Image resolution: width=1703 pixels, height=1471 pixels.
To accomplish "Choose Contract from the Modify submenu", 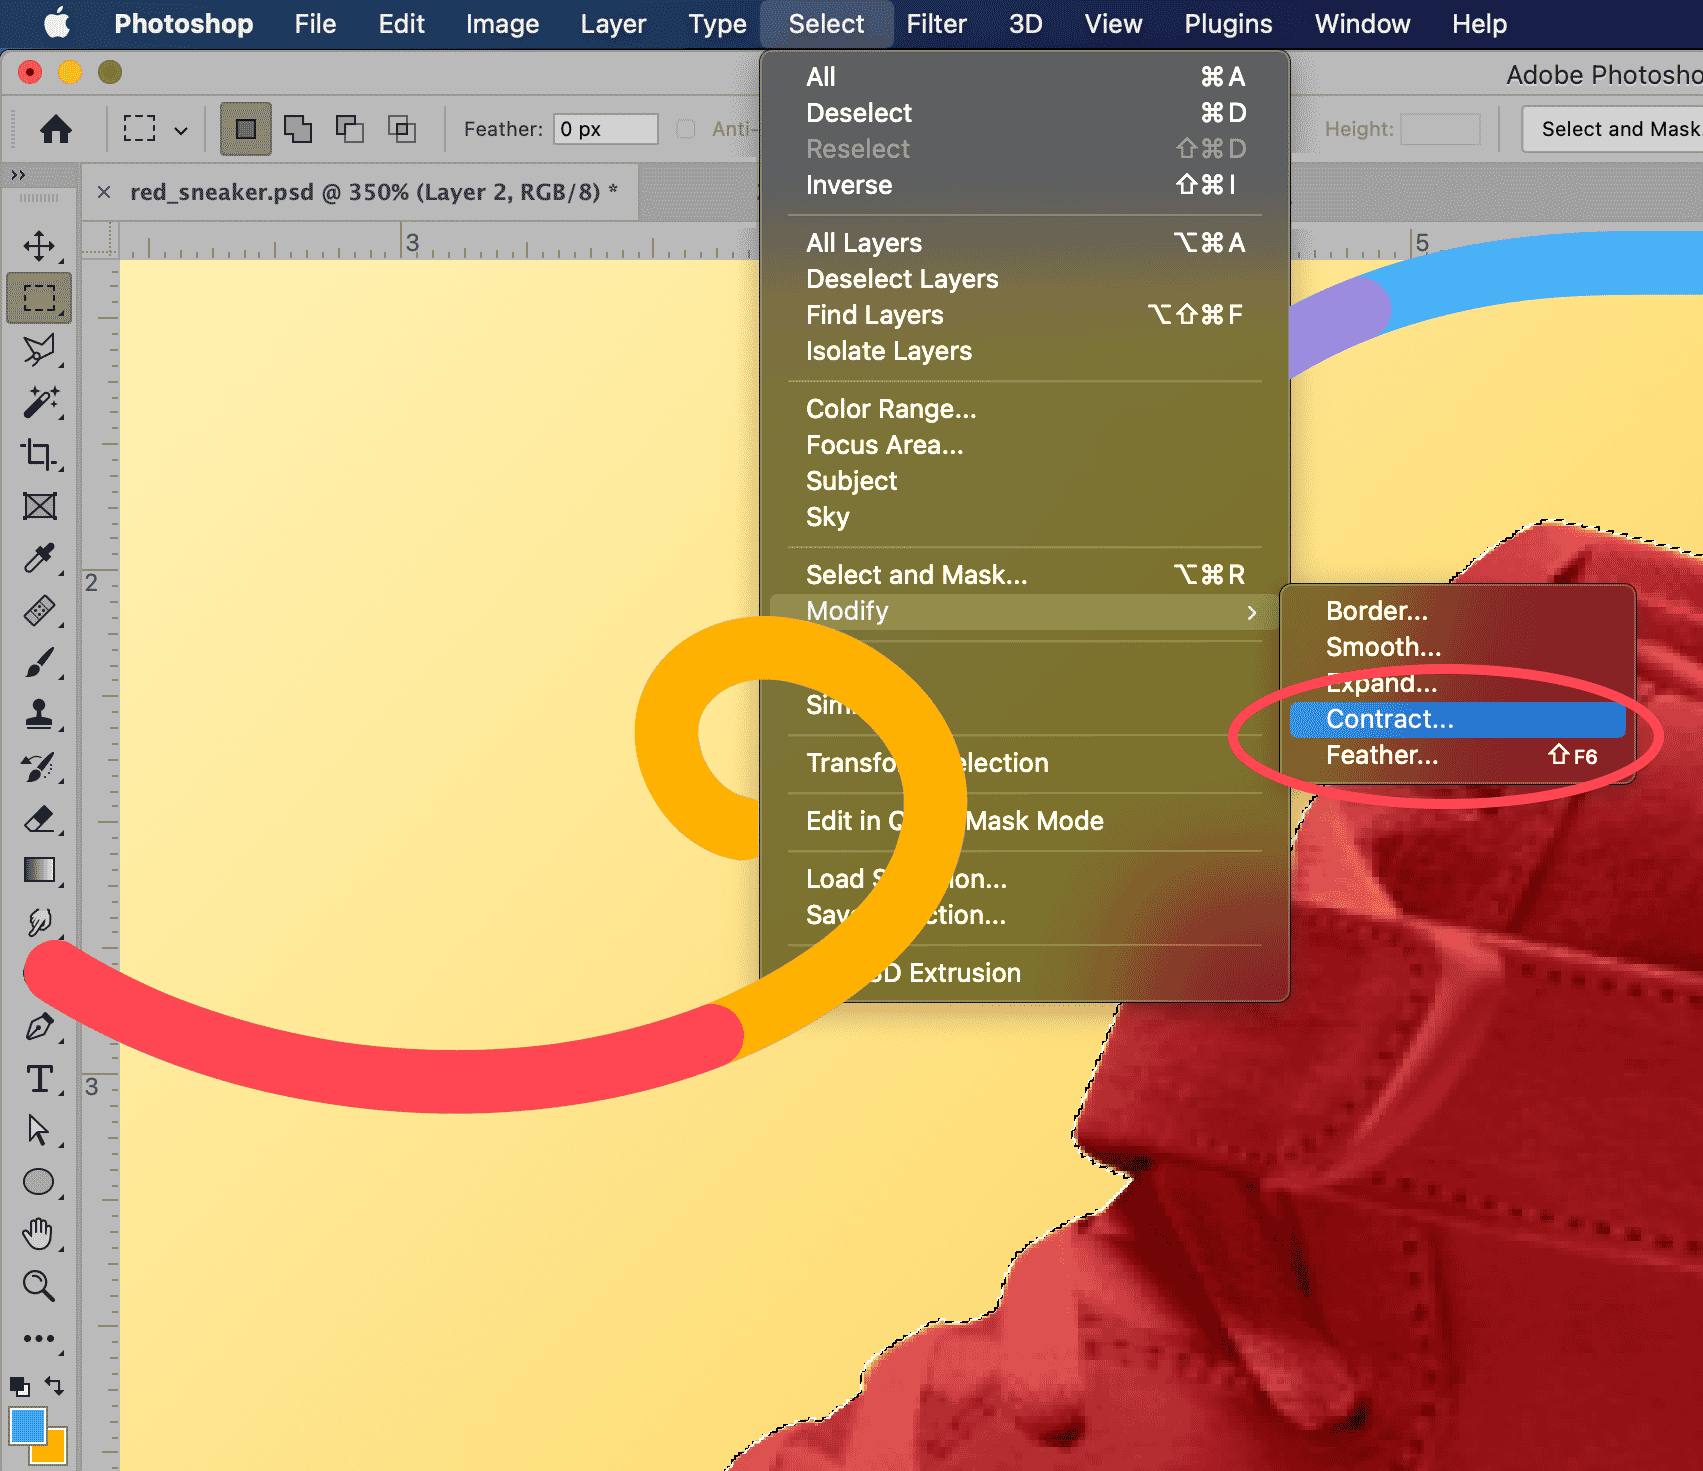I will point(1389,719).
